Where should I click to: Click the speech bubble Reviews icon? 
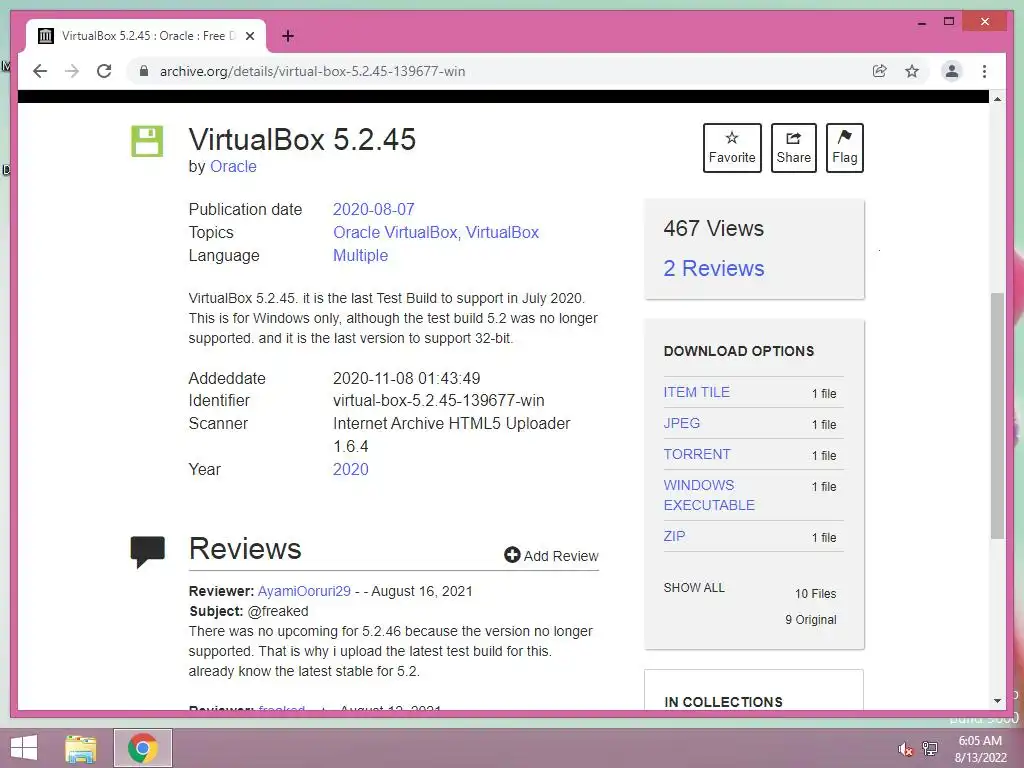(x=148, y=552)
